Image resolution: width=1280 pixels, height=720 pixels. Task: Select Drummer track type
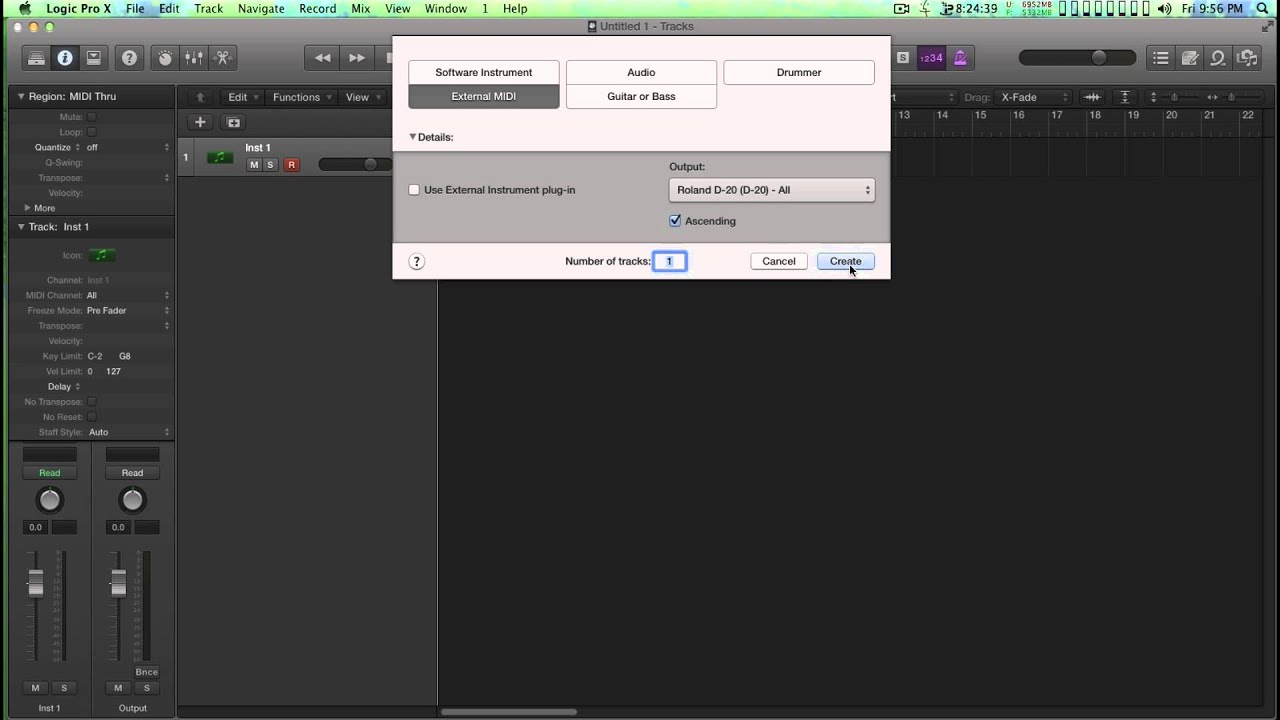pyautogui.click(x=799, y=72)
